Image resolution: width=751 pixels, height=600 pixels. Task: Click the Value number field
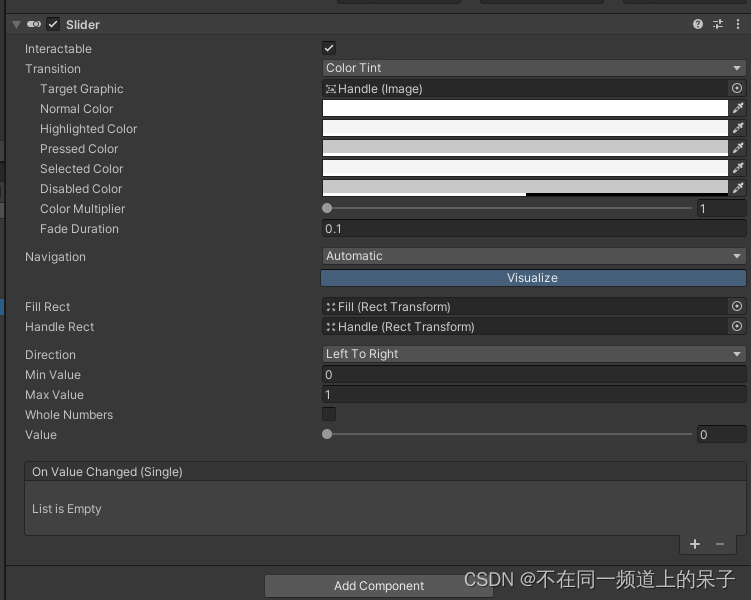721,435
